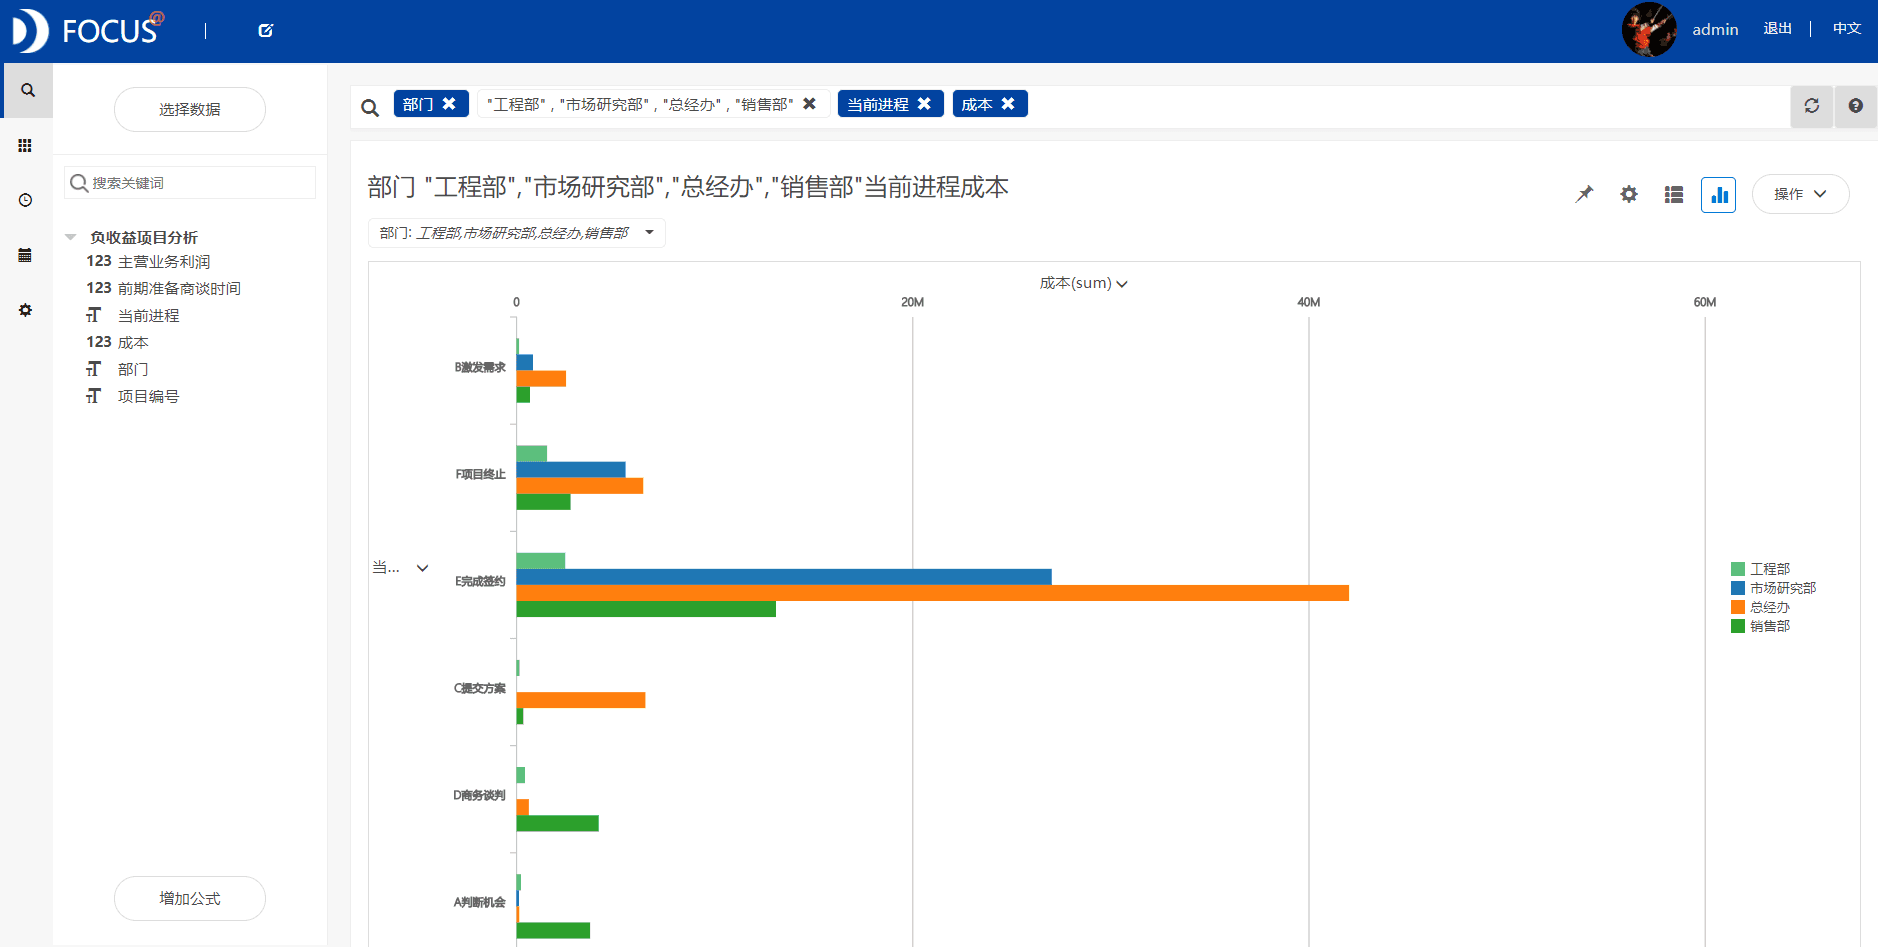Select the 前期准备商谈时间 column

[179, 288]
